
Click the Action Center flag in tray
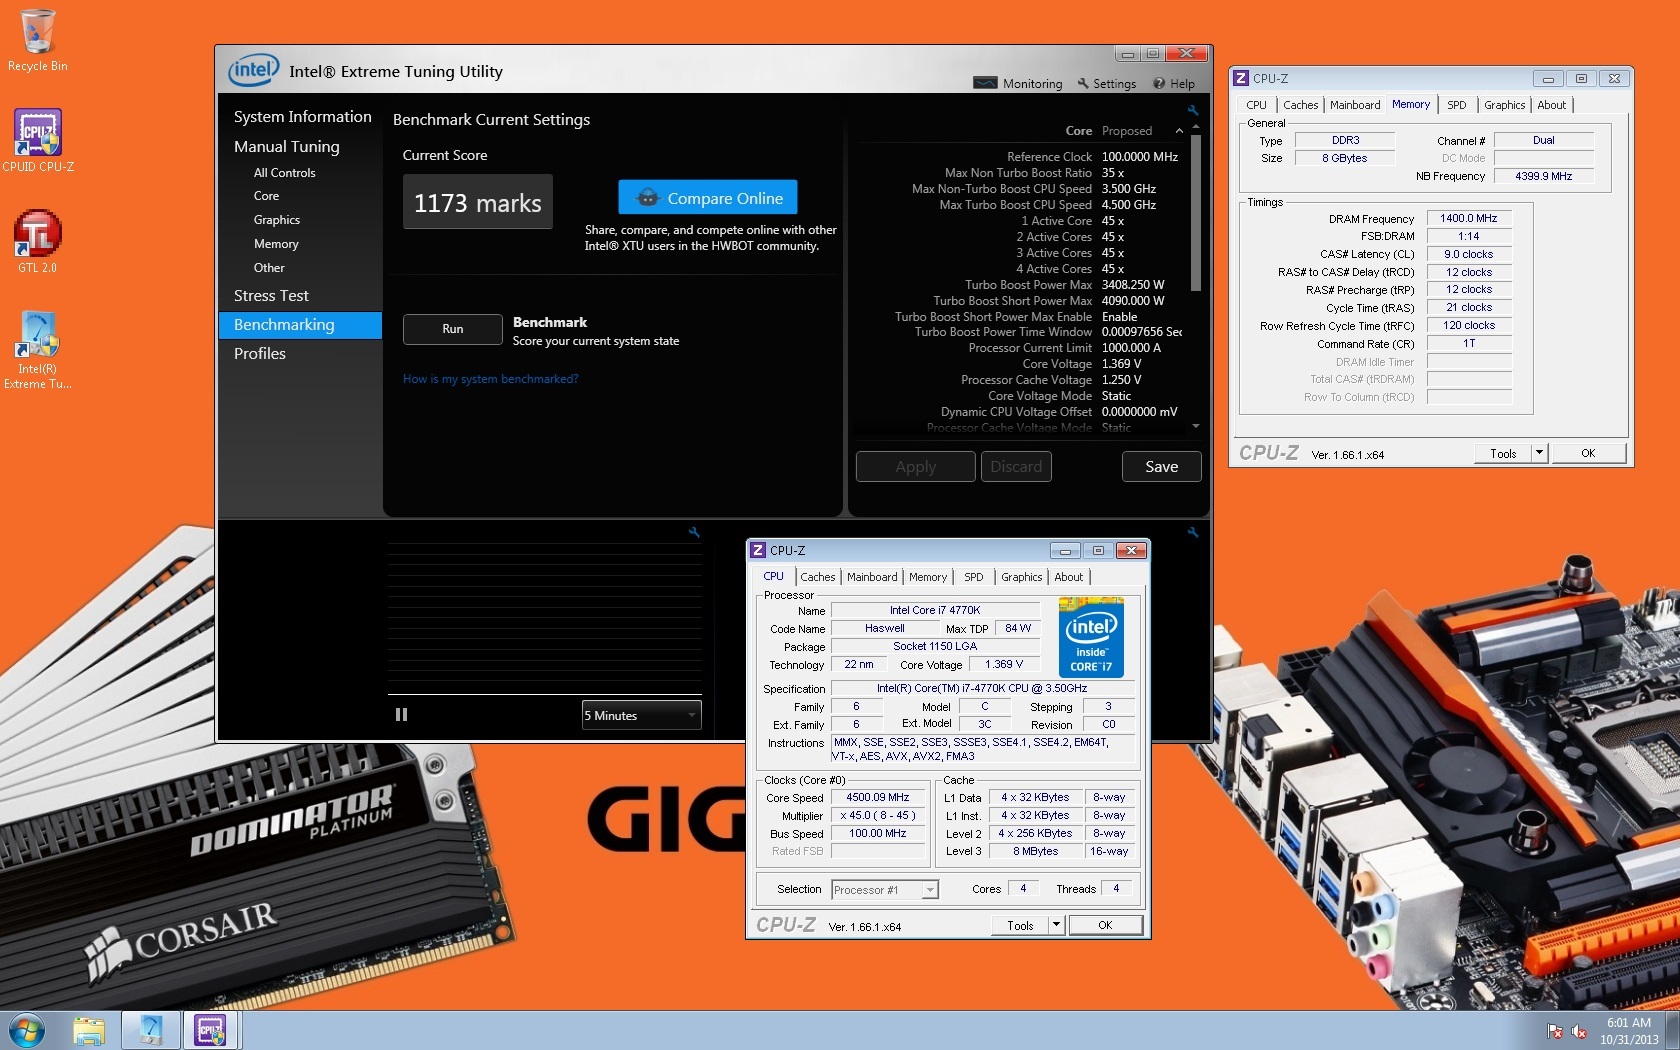pyautogui.click(x=1554, y=1031)
